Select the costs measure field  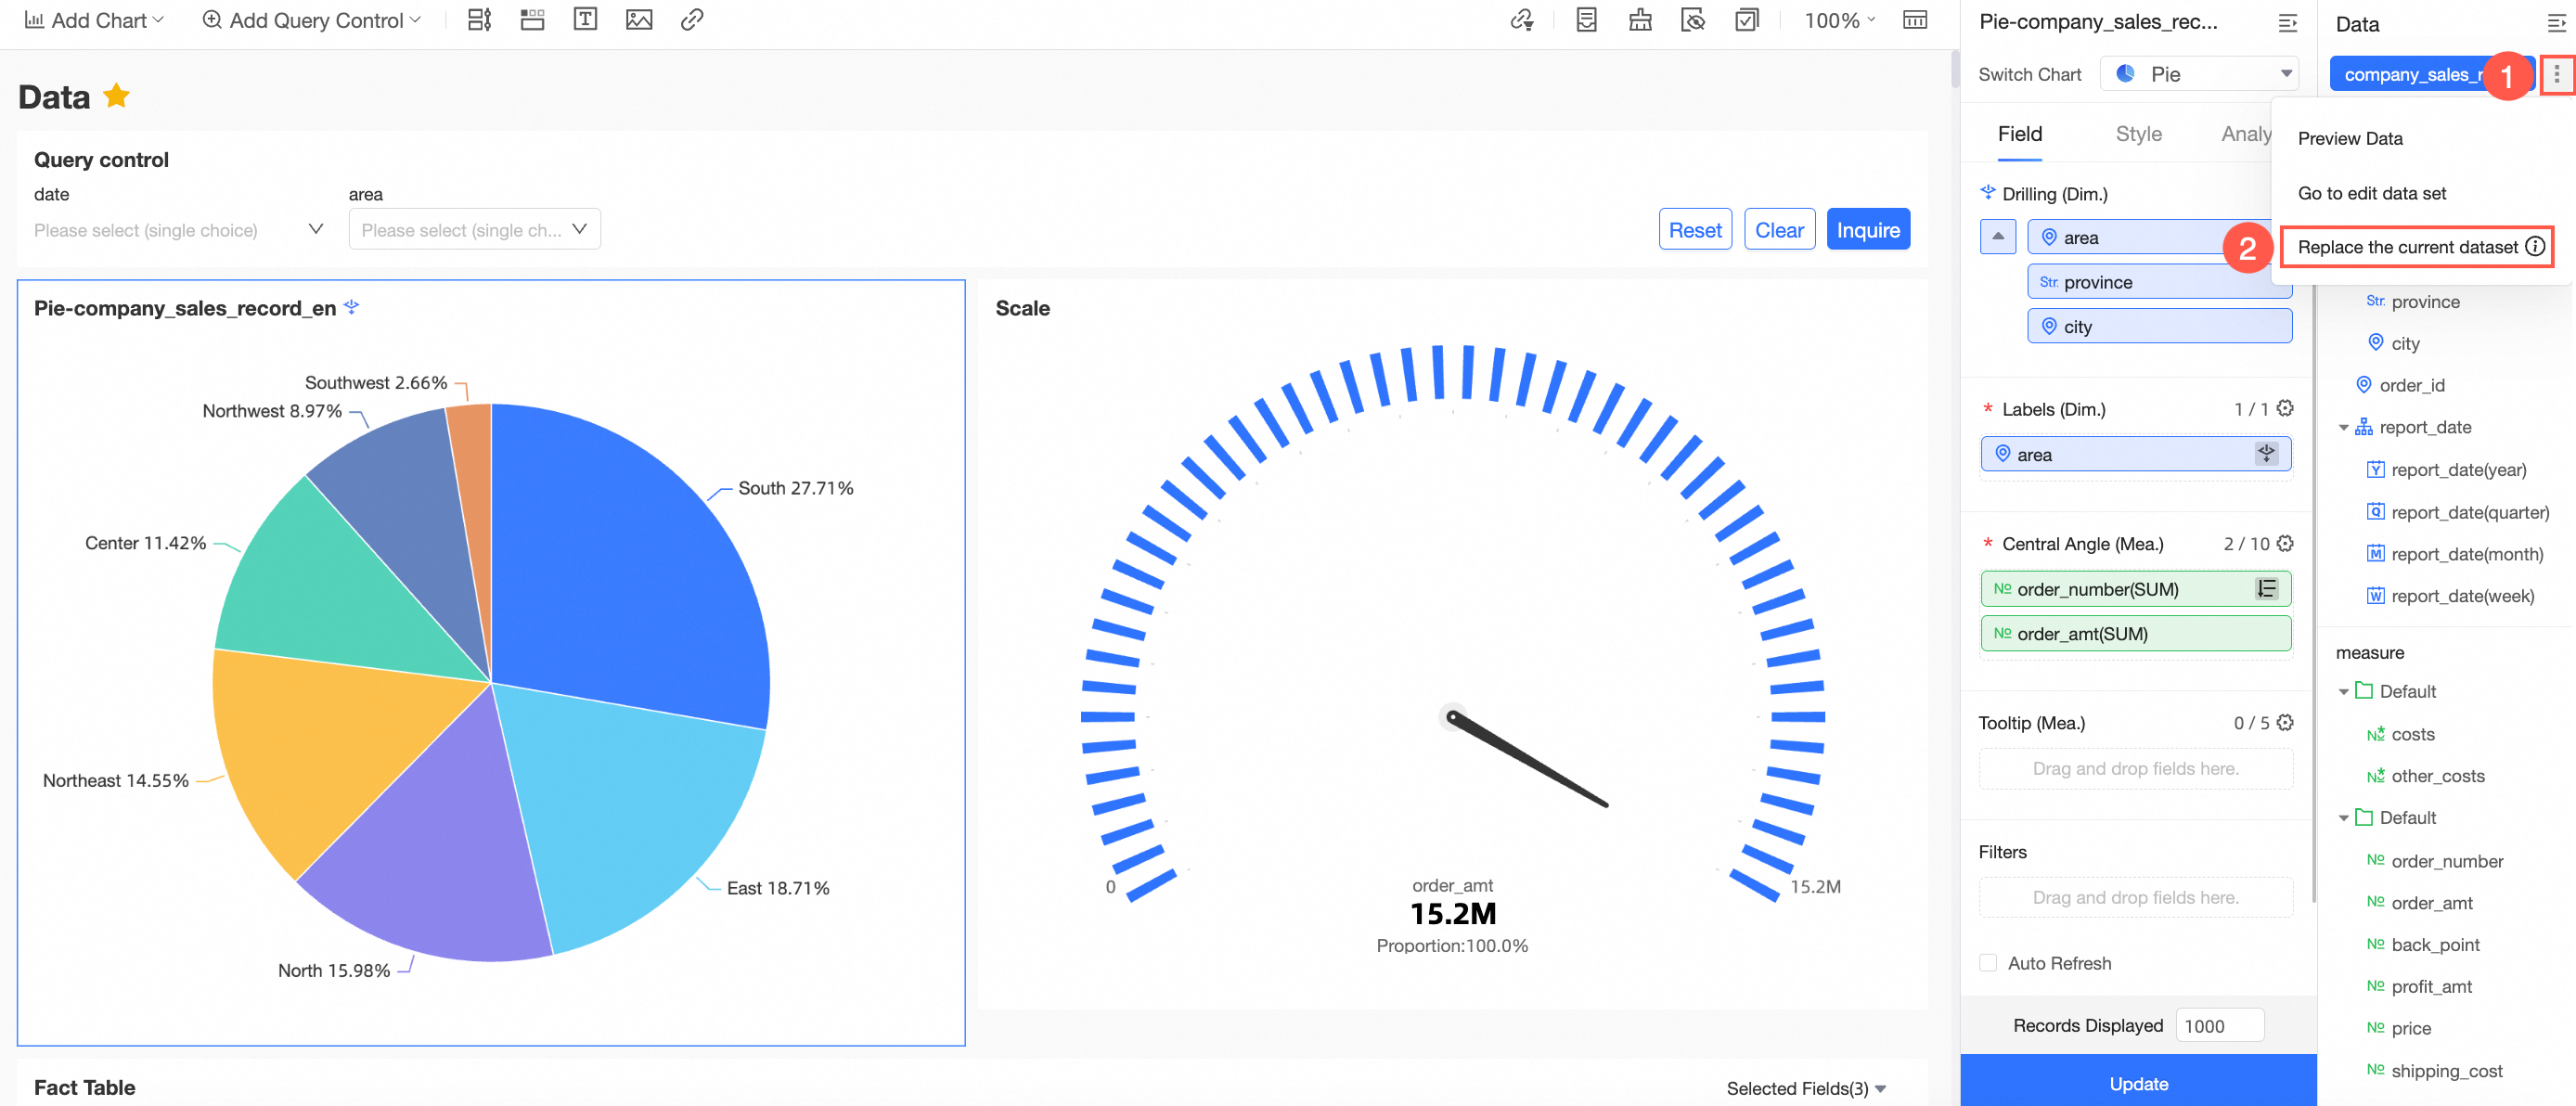[x=2412, y=734]
